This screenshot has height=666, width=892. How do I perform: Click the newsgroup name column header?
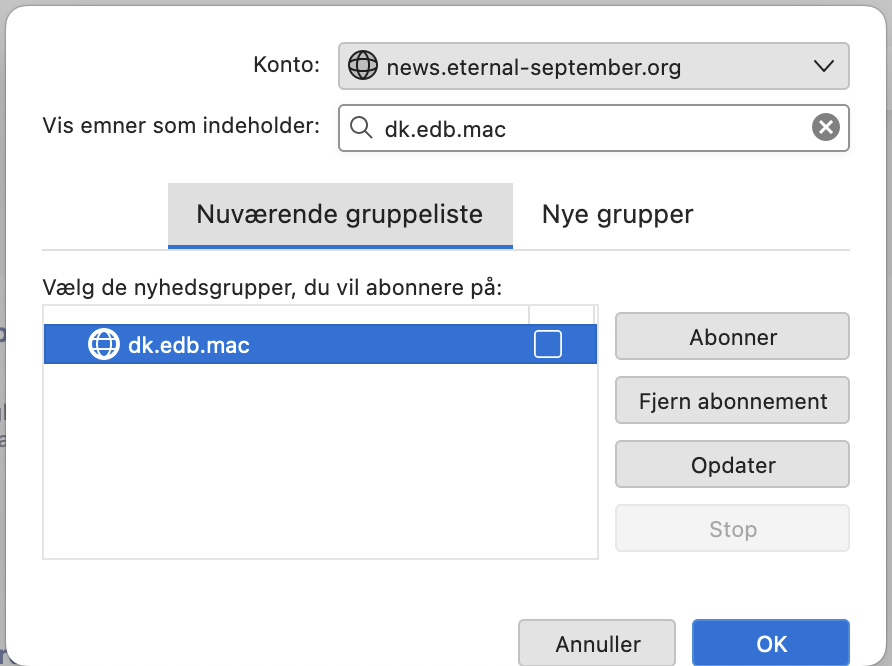click(x=286, y=315)
